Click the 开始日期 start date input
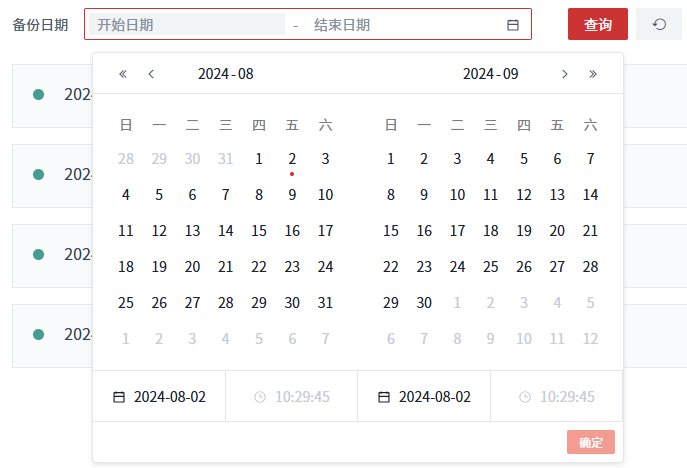This screenshot has width=687, height=468. pos(186,25)
